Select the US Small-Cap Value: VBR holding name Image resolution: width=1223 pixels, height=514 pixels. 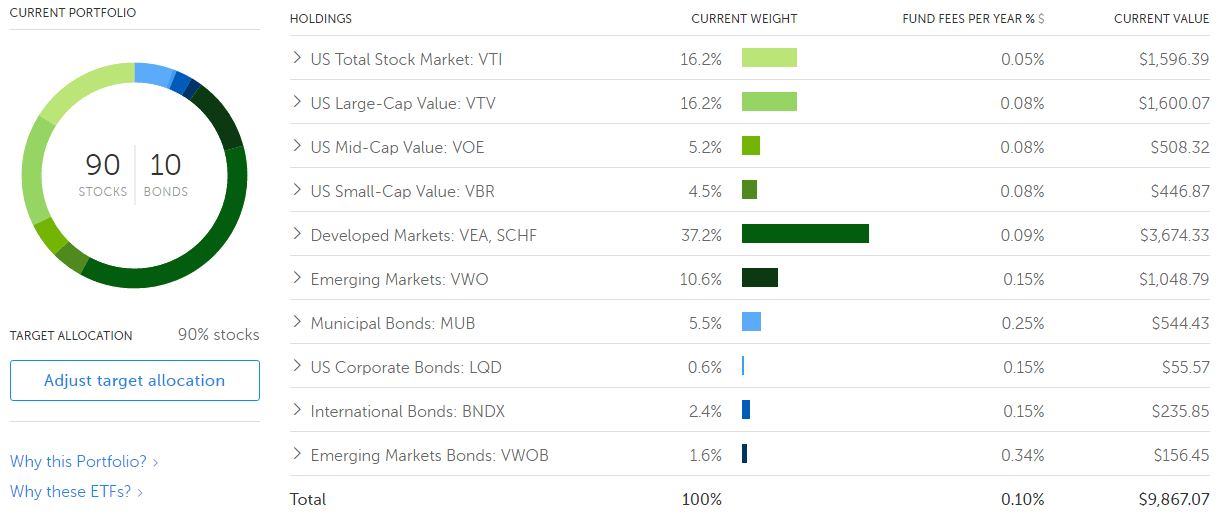tap(400, 191)
